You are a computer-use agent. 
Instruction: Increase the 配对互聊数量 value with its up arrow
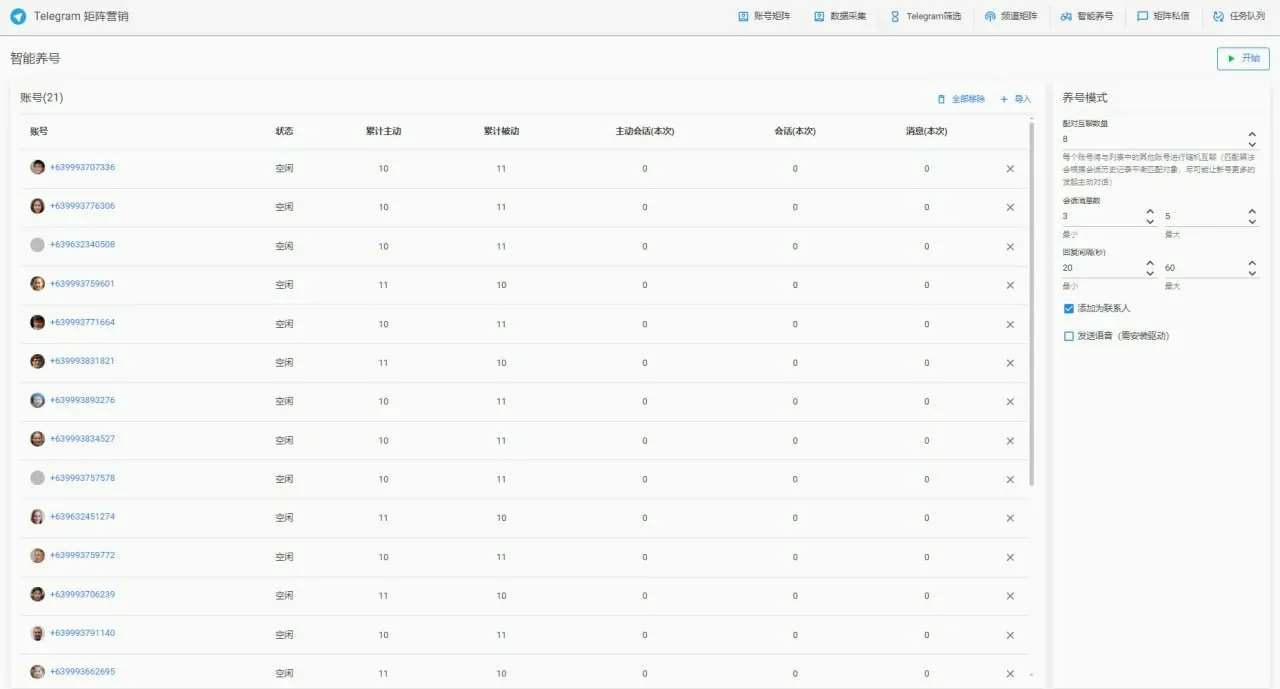click(x=1252, y=134)
